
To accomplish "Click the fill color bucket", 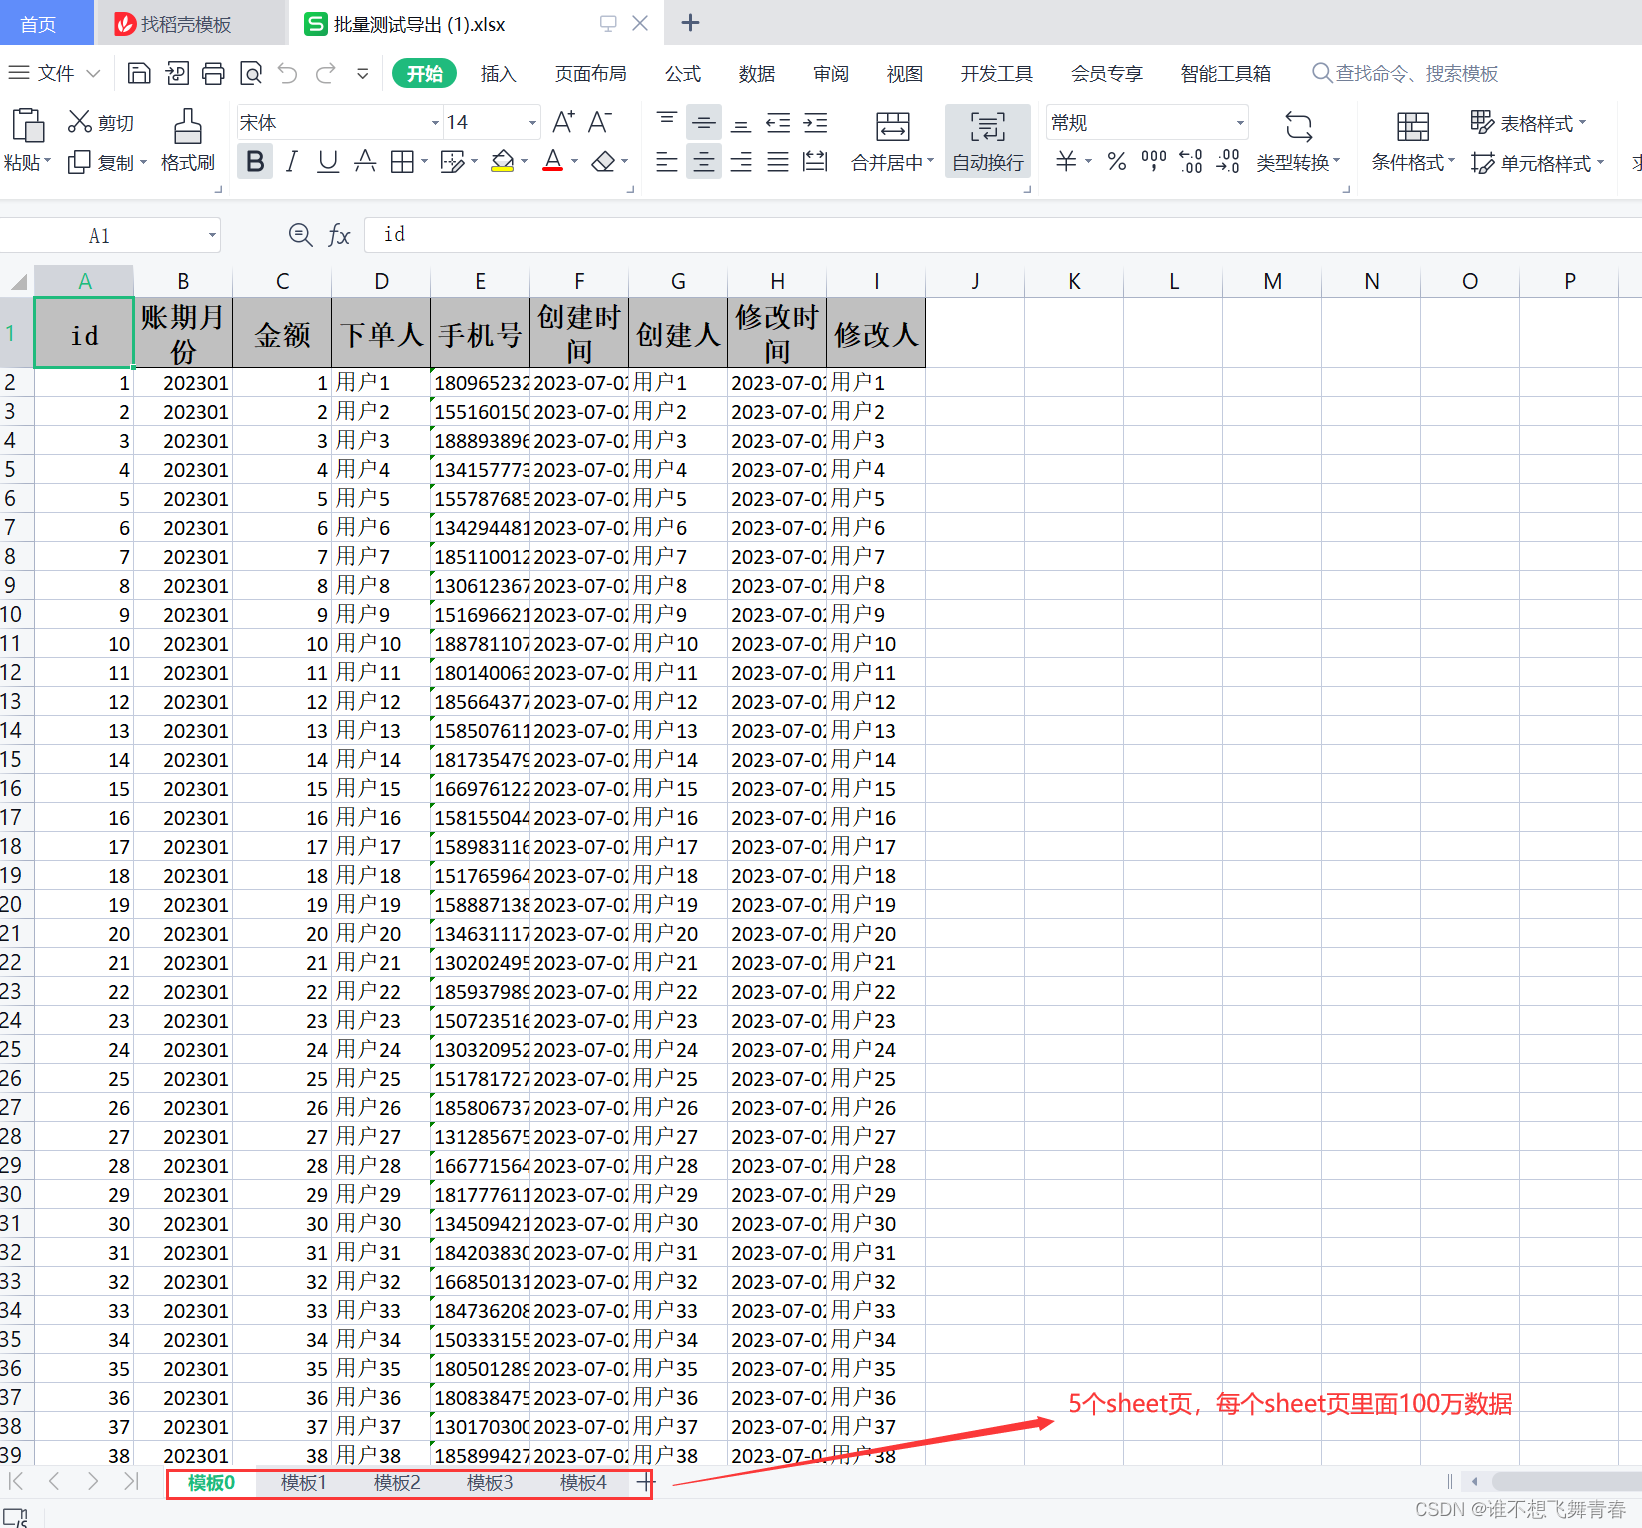I will pyautogui.click(x=503, y=161).
